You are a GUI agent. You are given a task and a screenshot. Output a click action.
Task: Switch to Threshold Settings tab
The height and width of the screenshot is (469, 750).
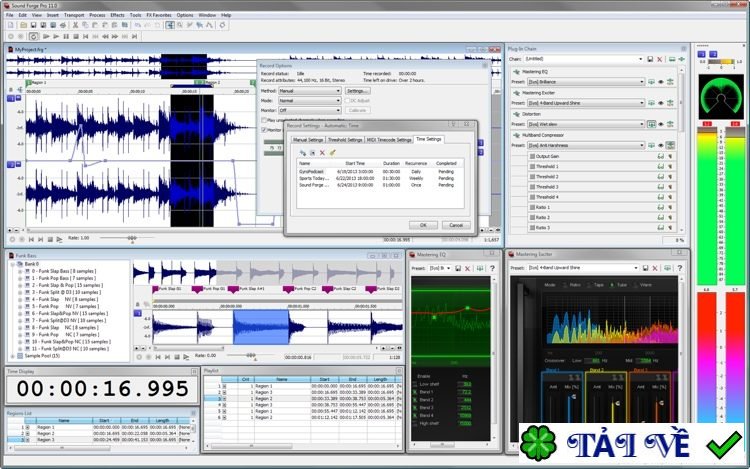[x=346, y=140]
